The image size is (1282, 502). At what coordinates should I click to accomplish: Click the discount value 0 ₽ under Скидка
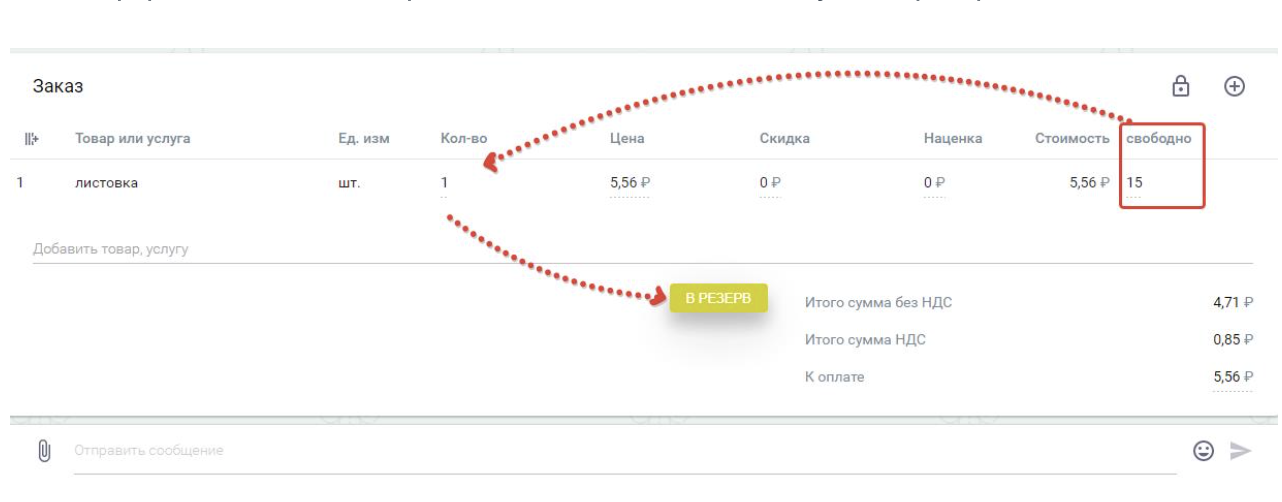(770, 183)
